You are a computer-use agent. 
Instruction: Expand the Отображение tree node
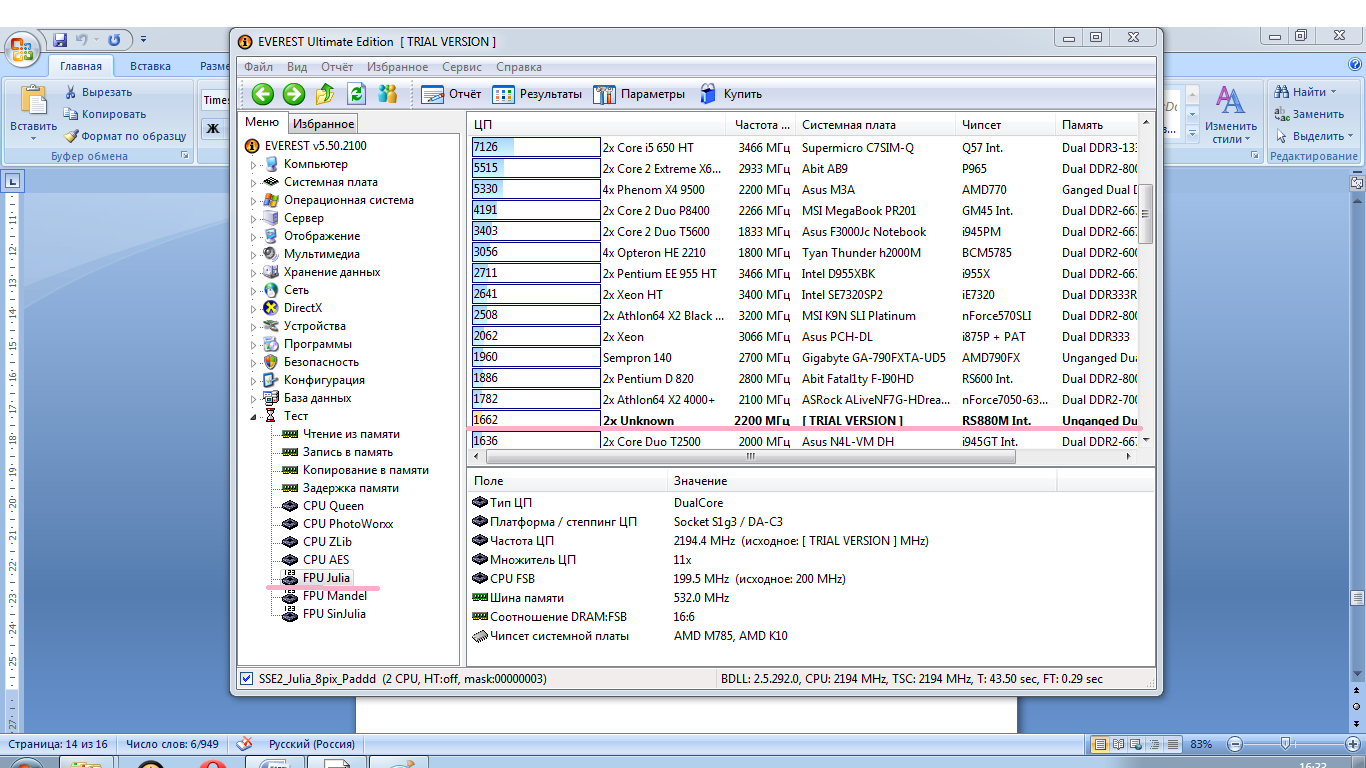pos(254,236)
